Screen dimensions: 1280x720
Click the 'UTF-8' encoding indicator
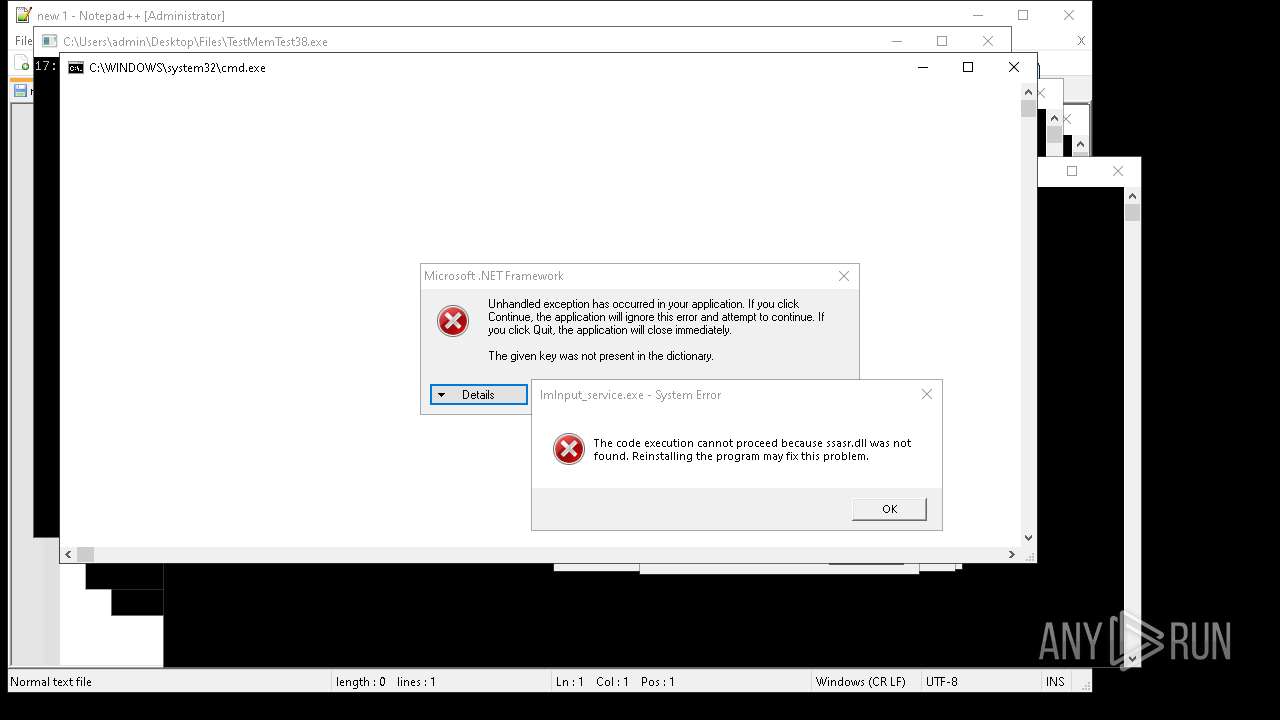(x=942, y=682)
